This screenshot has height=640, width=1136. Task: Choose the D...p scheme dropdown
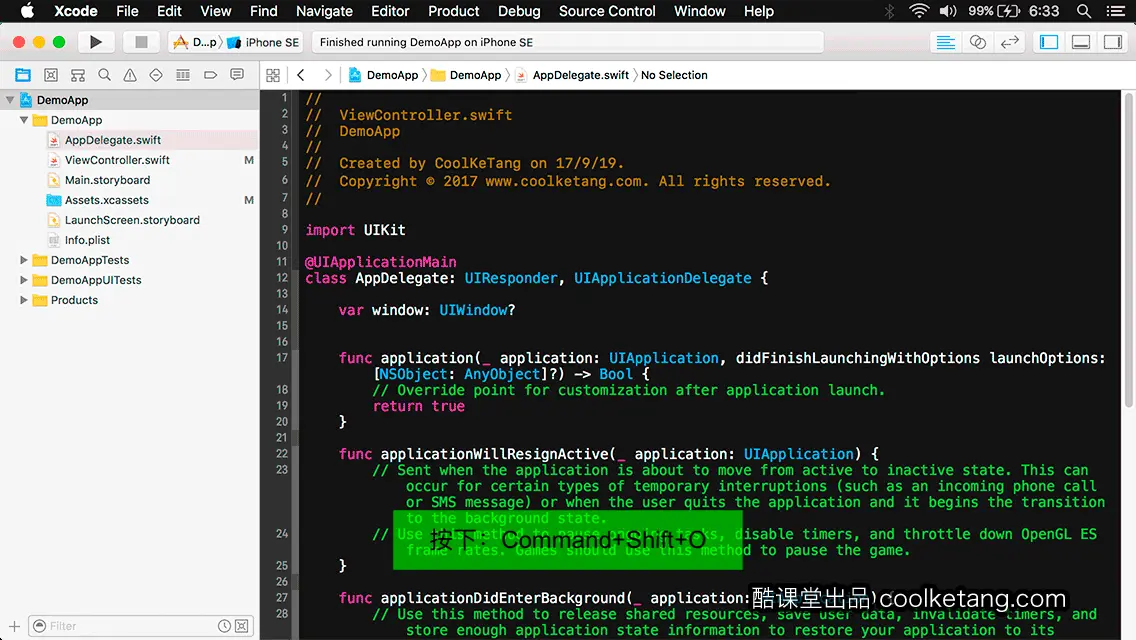click(x=195, y=42)
